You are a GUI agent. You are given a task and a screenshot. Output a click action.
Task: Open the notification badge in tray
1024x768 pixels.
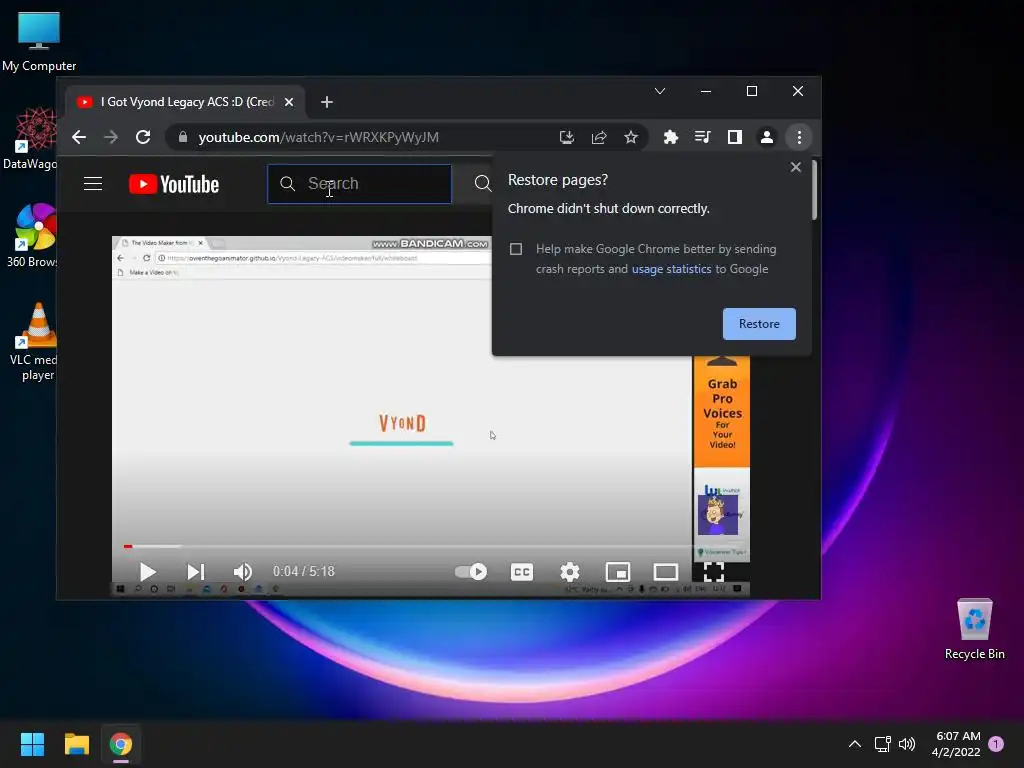coord(996,744)
